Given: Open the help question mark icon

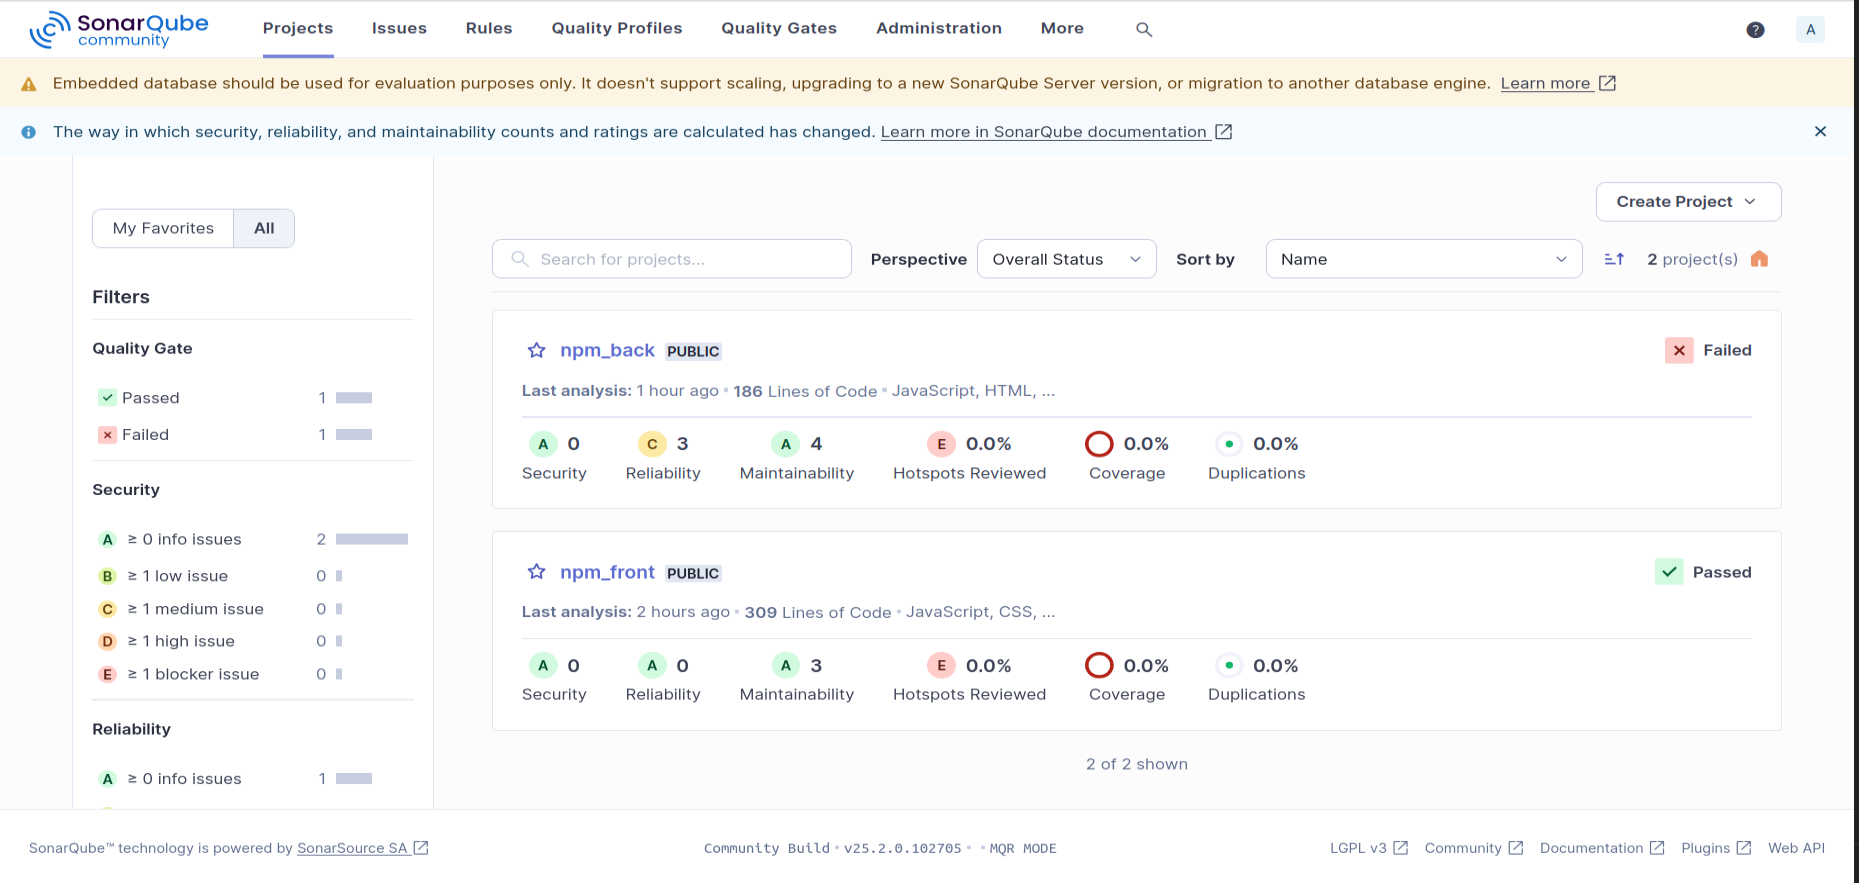Looking at the screenshot, I should coord(1755,30).
